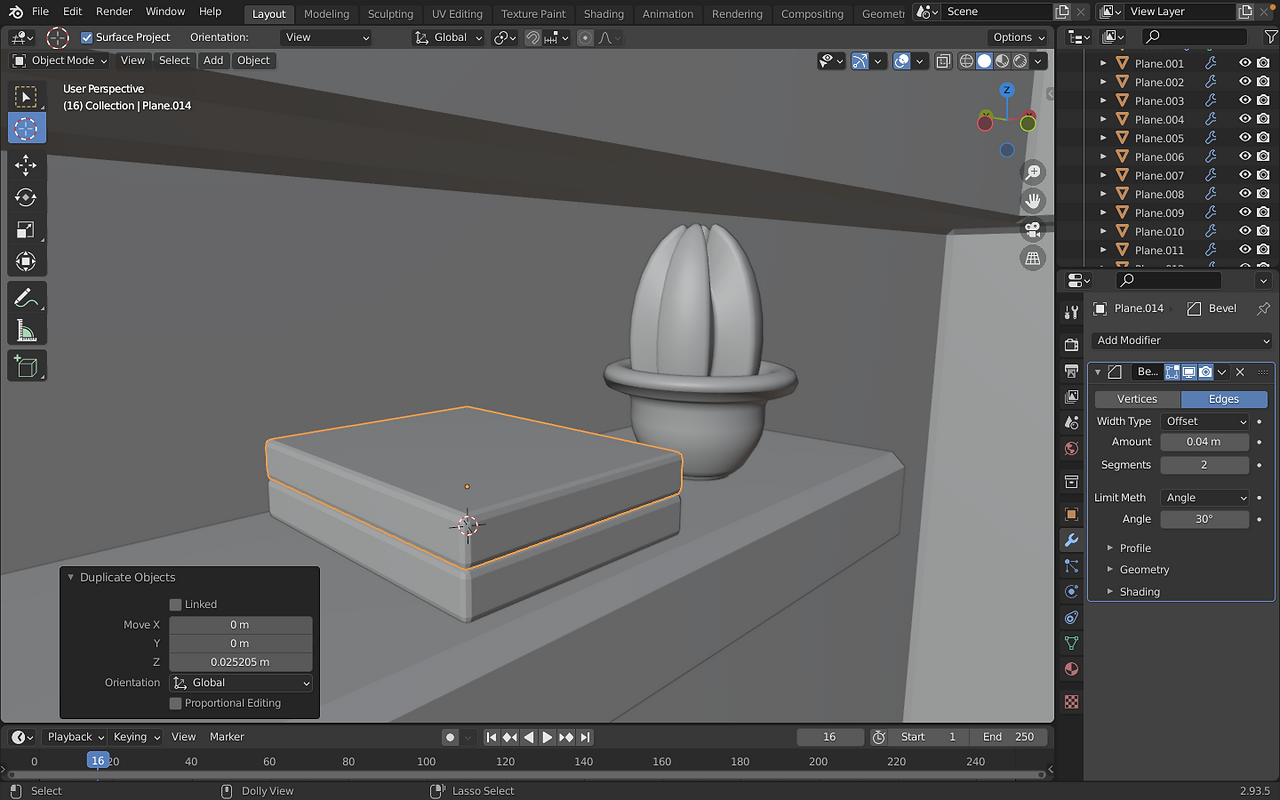Select the Vertices bevel mode button

(x=1137, y=399)
